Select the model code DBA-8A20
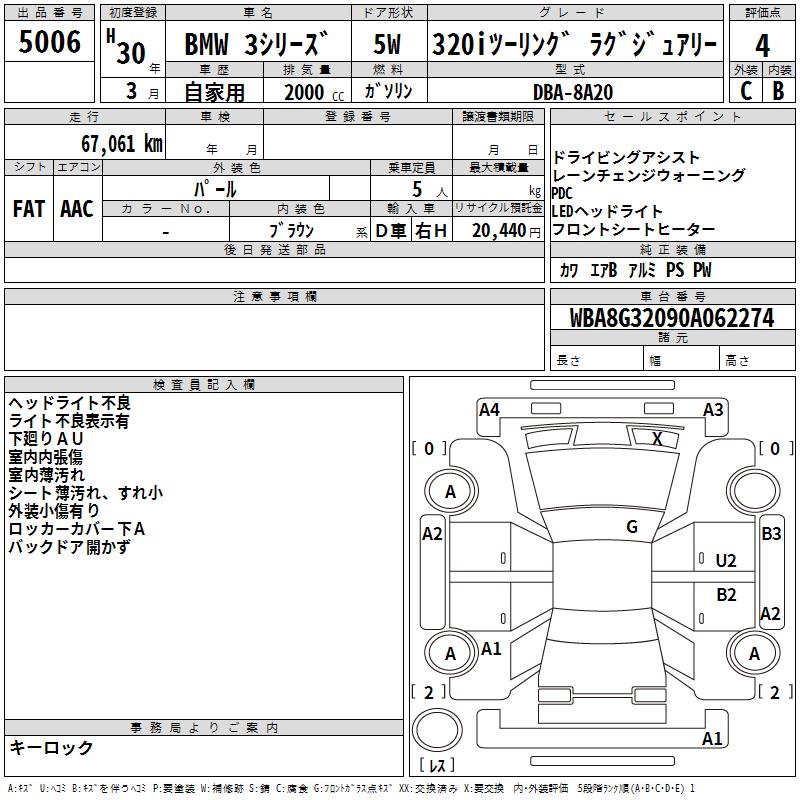This screenshot has height=800, width=800. pyautogui.click(x=573, y=92)
